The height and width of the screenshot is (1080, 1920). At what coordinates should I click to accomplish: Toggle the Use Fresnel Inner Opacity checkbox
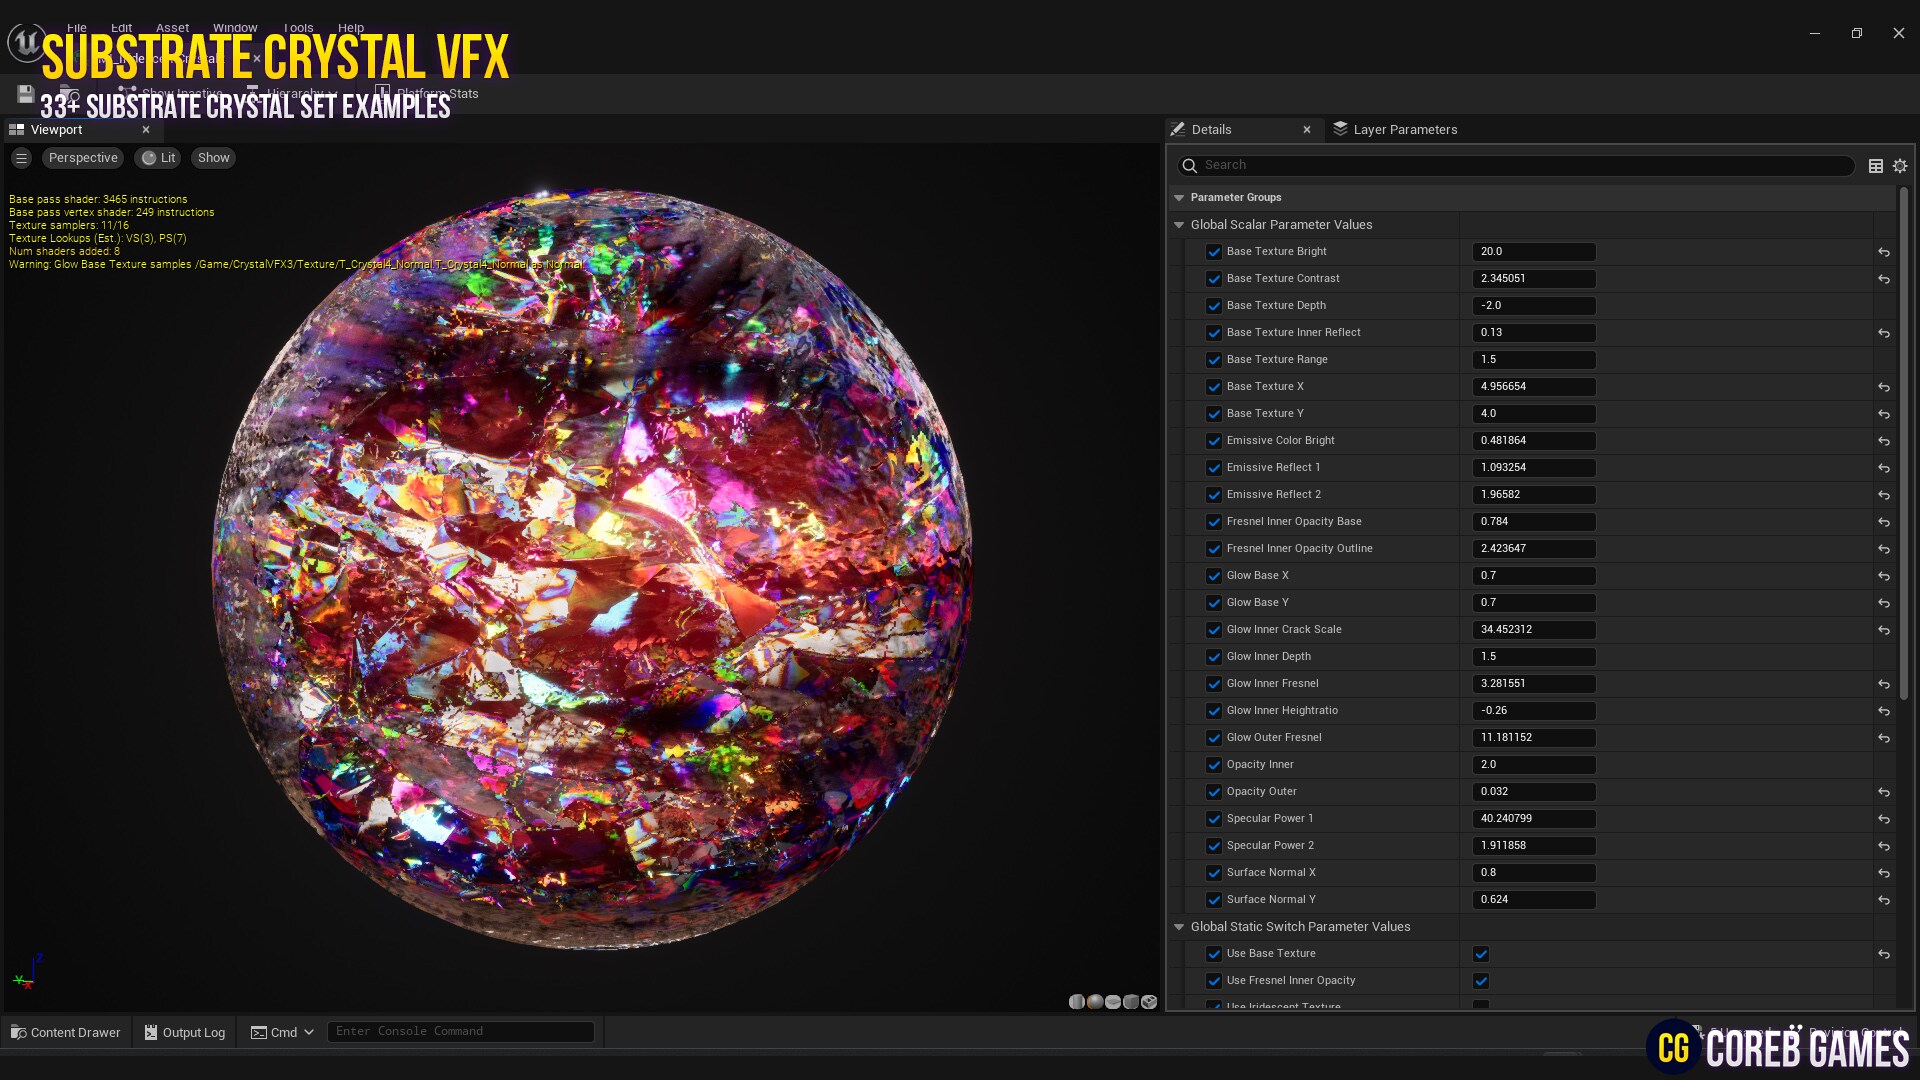1481,981
